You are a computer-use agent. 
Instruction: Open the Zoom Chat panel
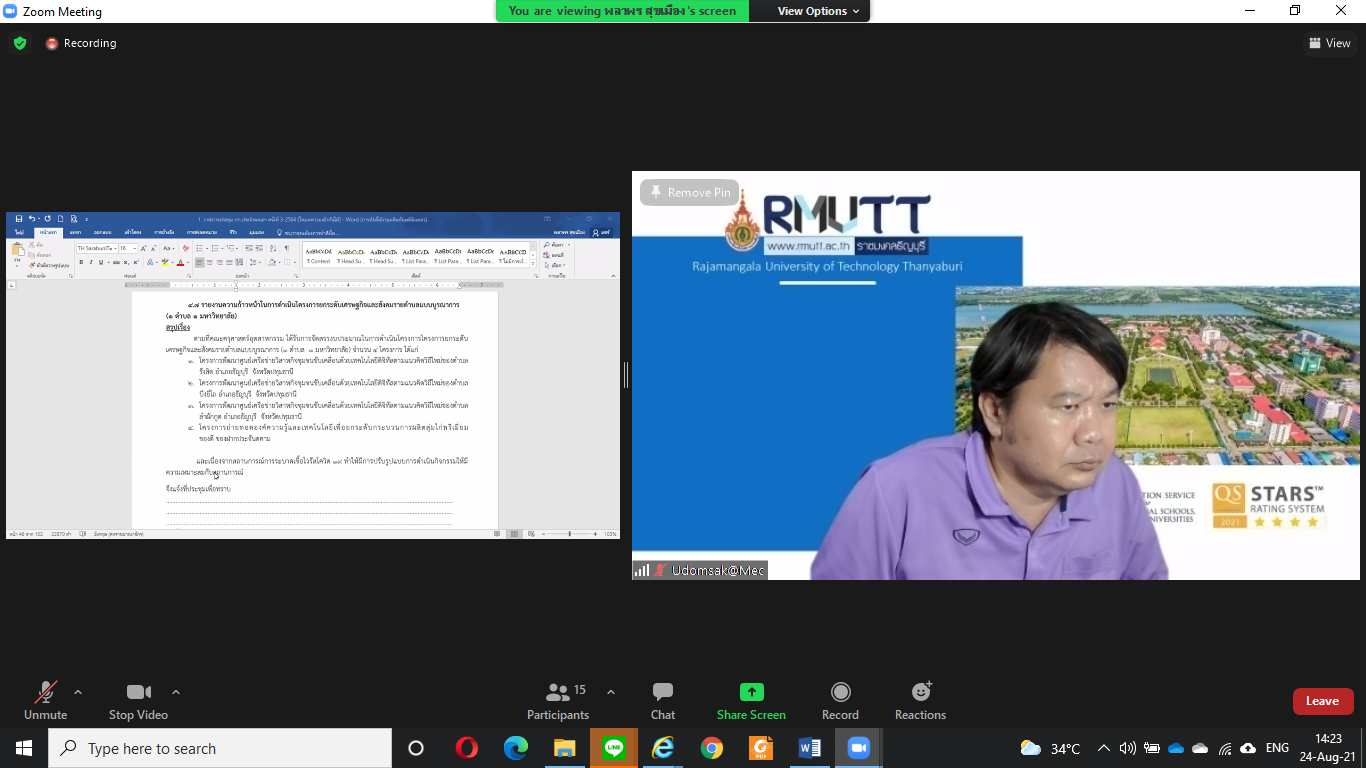(663, 700)
